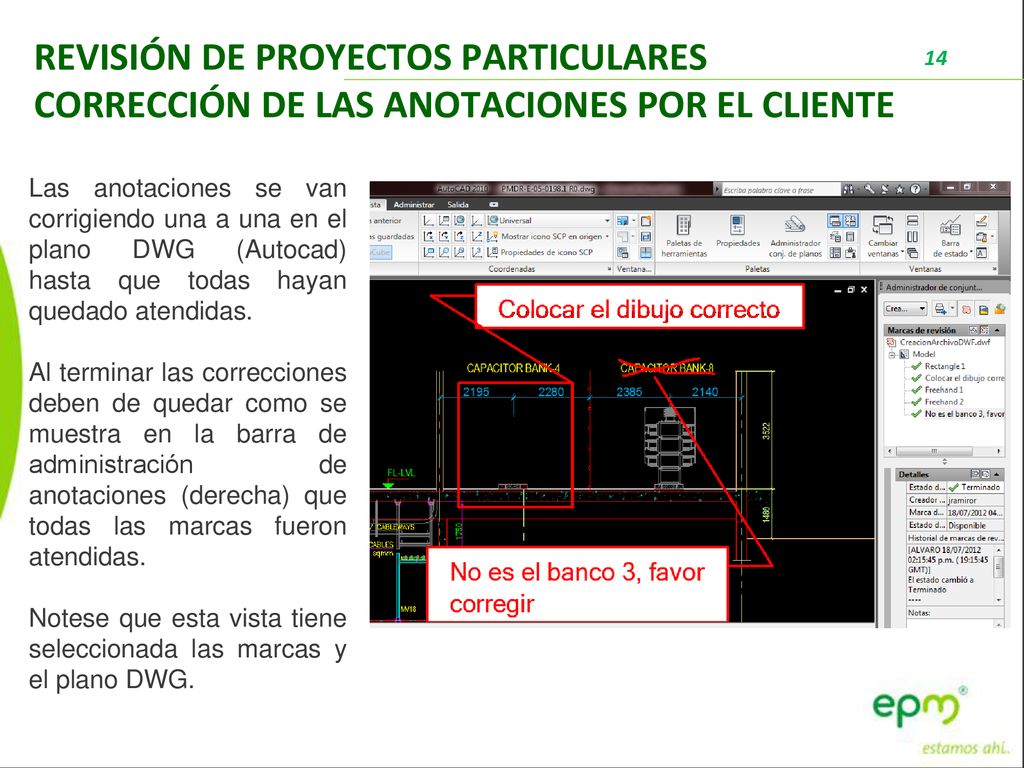Select the Freehand 1 markup
The width and height of the screenshot is (1024, 768).
(944, 390)
